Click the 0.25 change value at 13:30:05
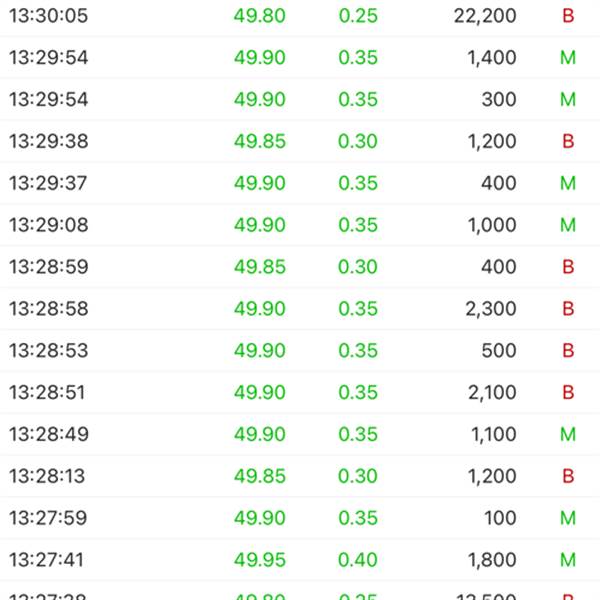Viewport: 600px width, 600px height. (x=358, y=16)
